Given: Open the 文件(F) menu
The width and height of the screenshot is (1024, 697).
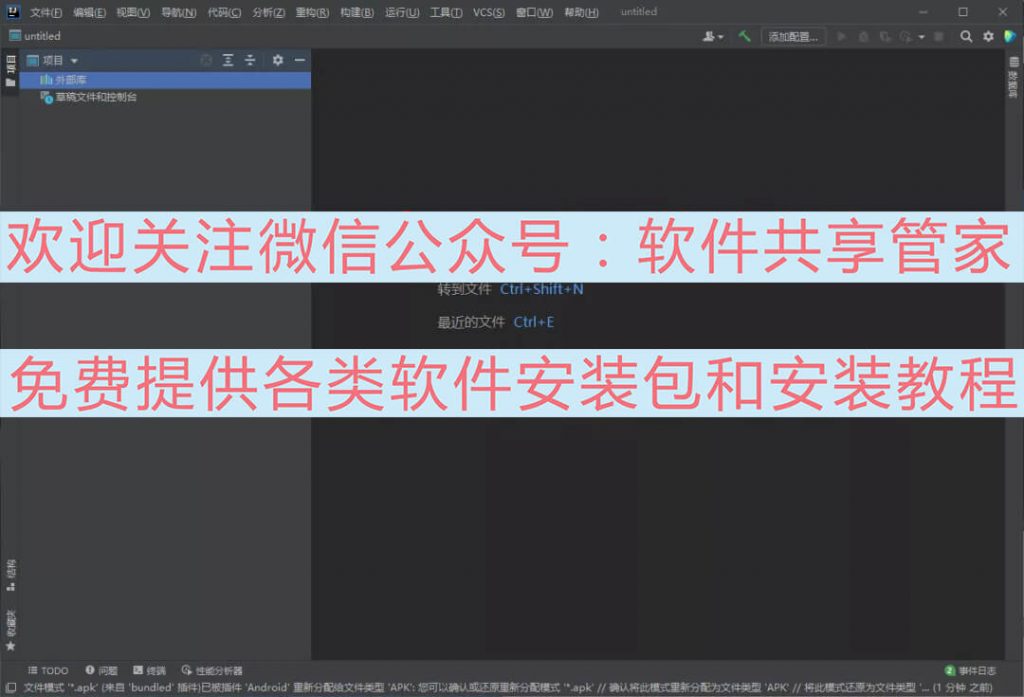Looking at the screenshot, I should point(46,12).
